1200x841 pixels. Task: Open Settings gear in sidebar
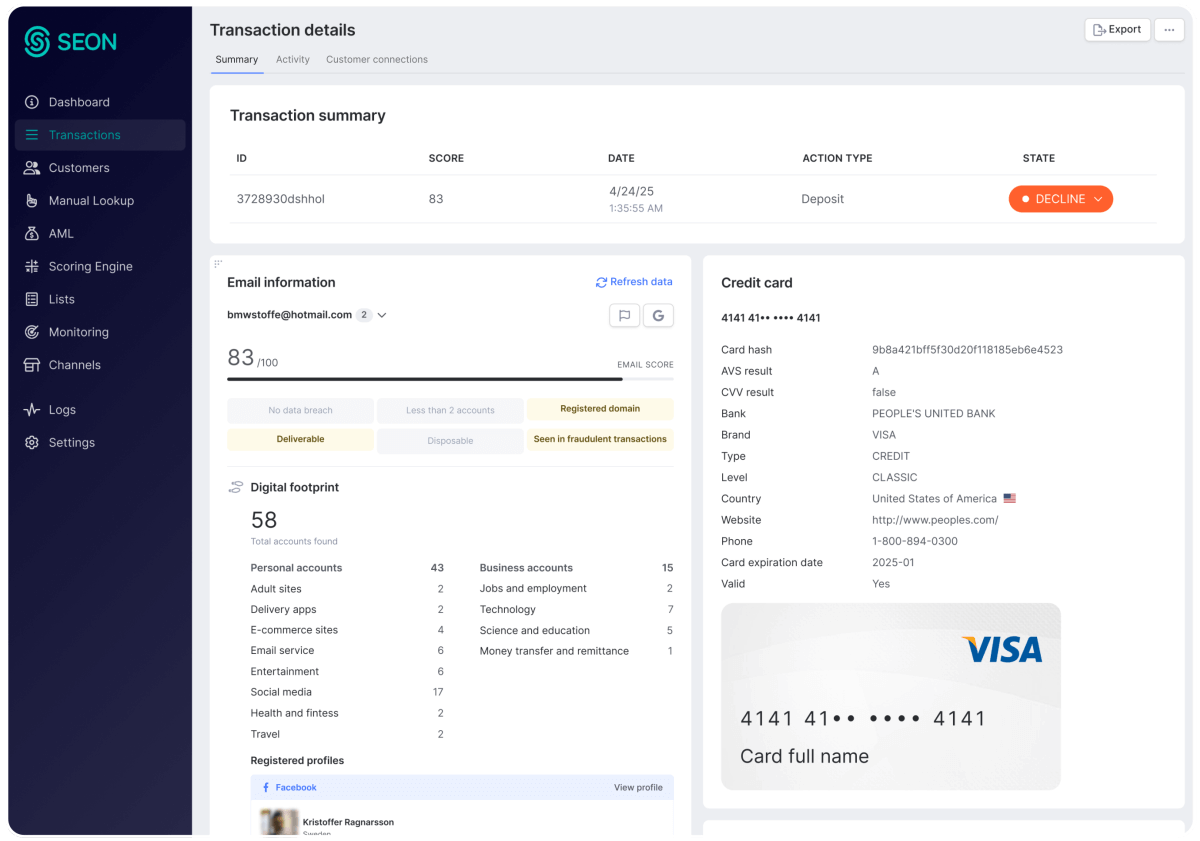pyautogui.click(x=32, y=443)
